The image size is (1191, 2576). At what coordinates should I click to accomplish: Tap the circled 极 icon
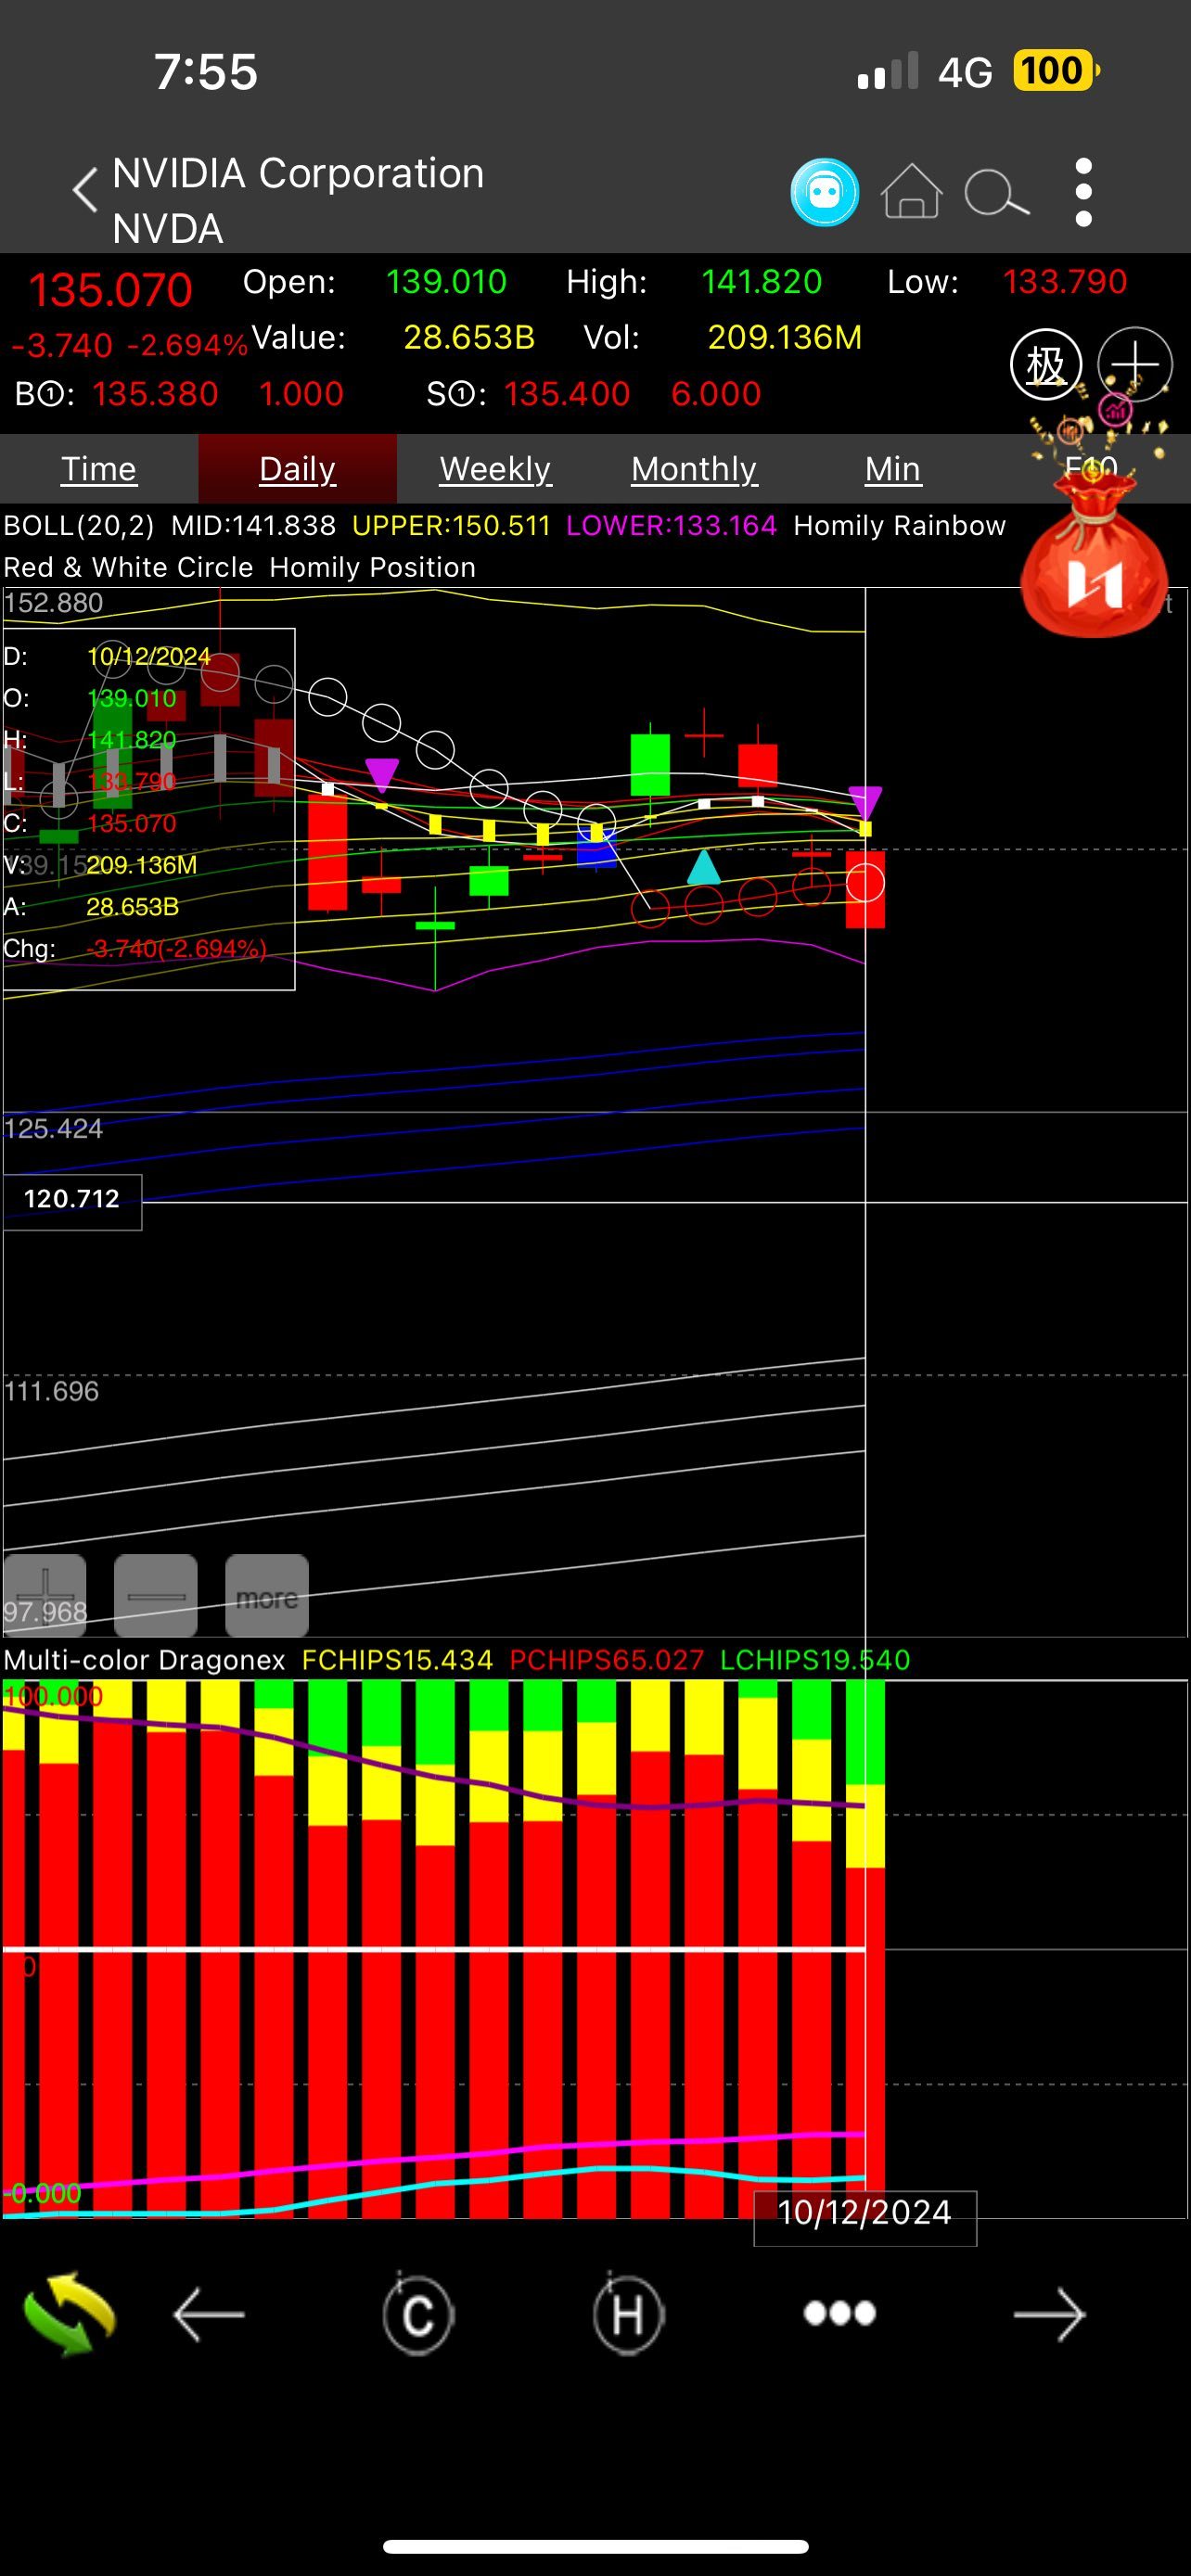[x=1045, y=364]
